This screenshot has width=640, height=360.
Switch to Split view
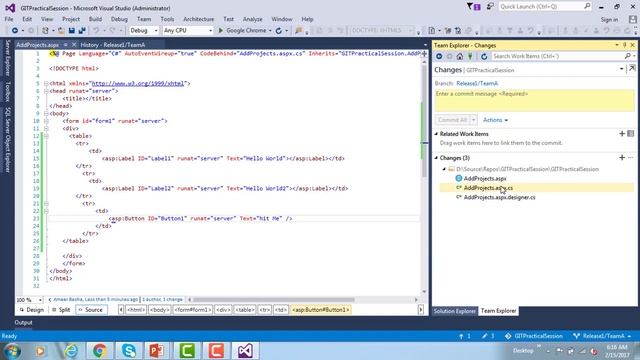pyautogui.click(x=61, y=310)
